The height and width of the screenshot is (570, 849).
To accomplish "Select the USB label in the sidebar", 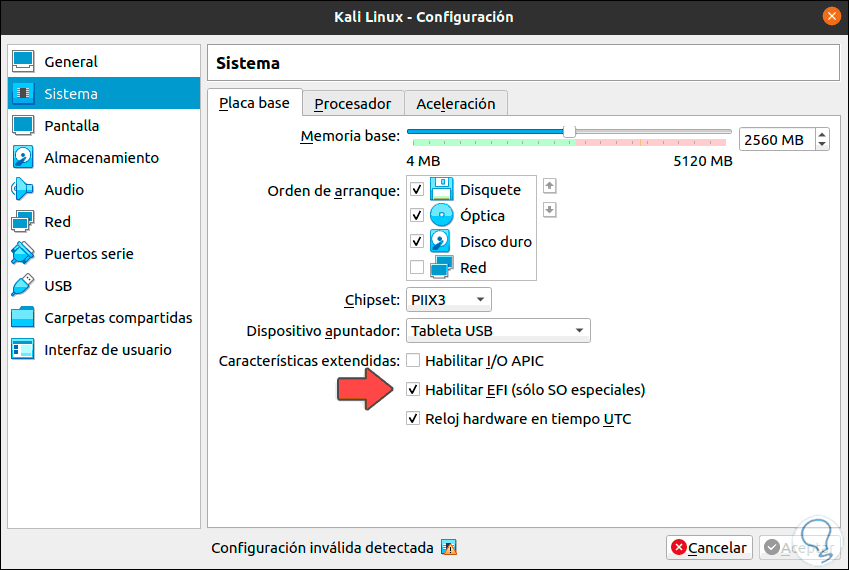I will pyautogui.click(x=58, y=285).
